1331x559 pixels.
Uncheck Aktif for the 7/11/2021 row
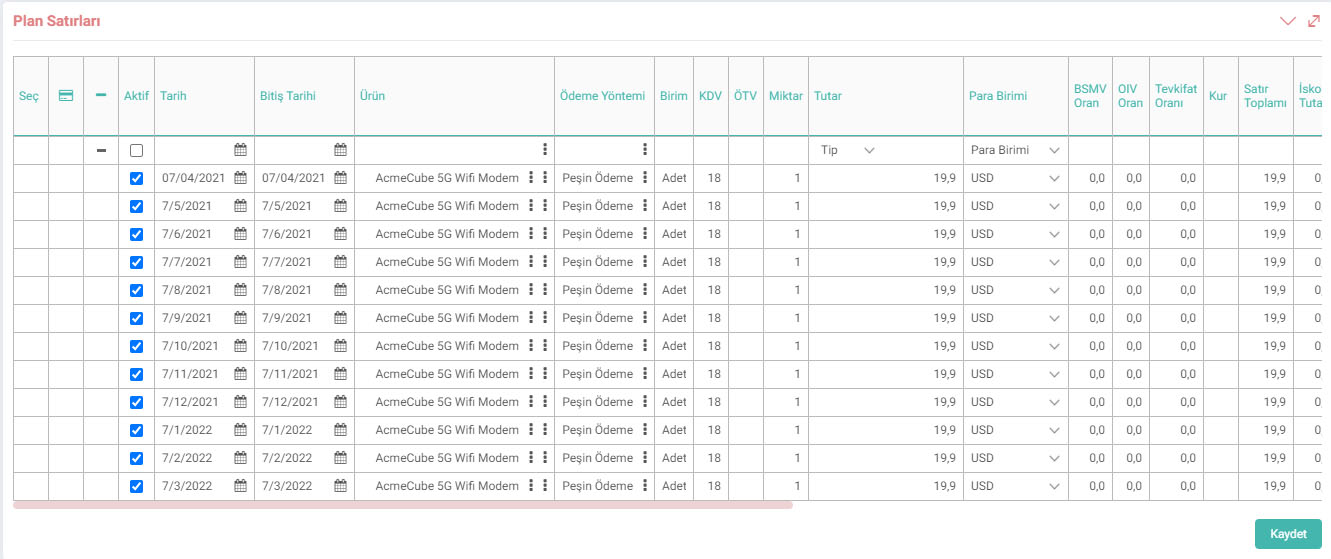click(136, 374)
